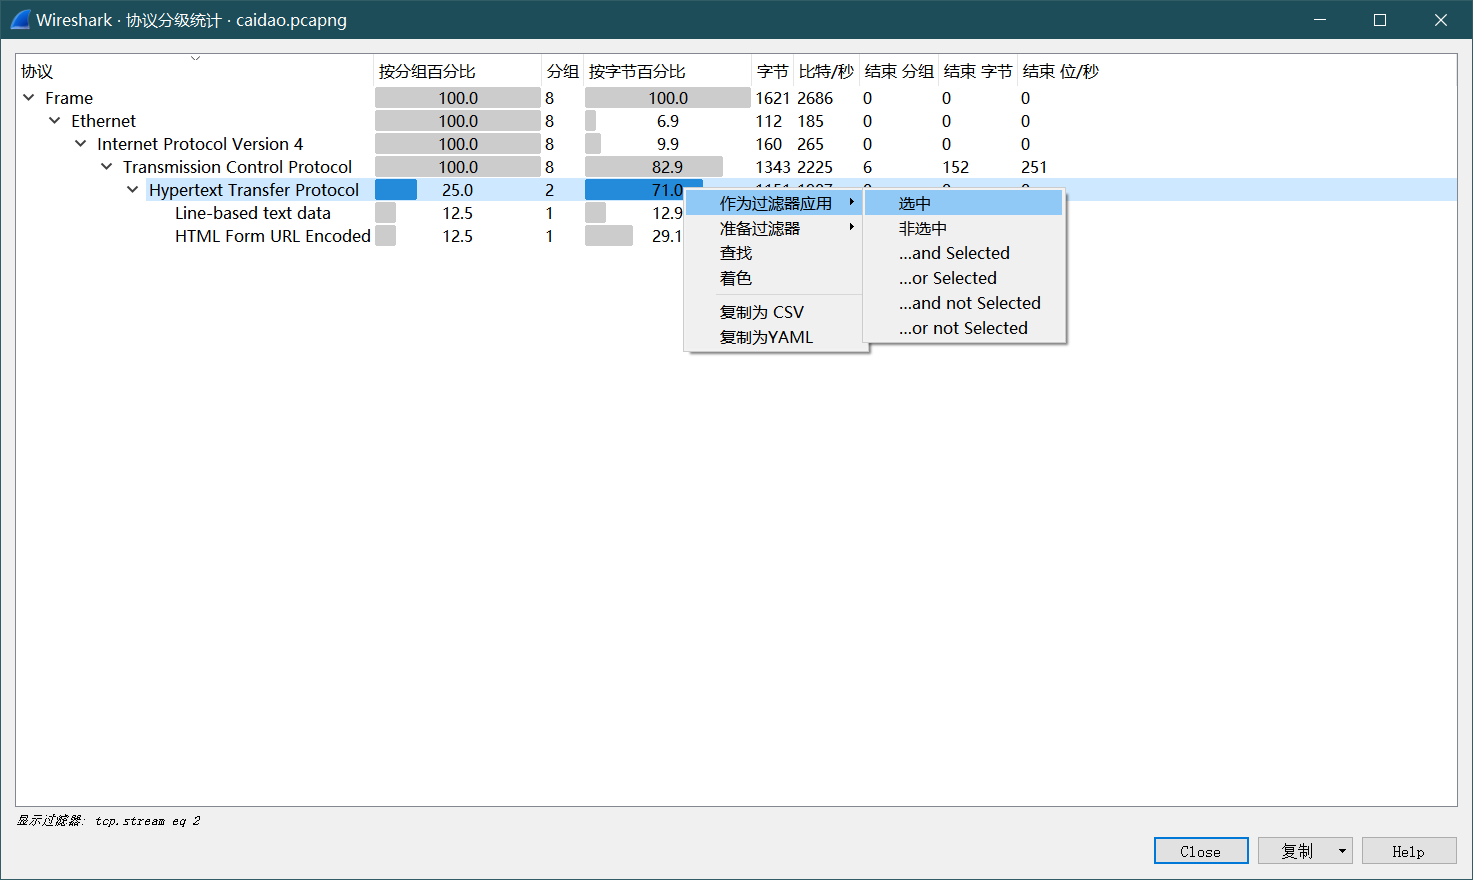1473x880 pixels.
Task: Select 复制为 CSV menu entry
Action: 775,312
